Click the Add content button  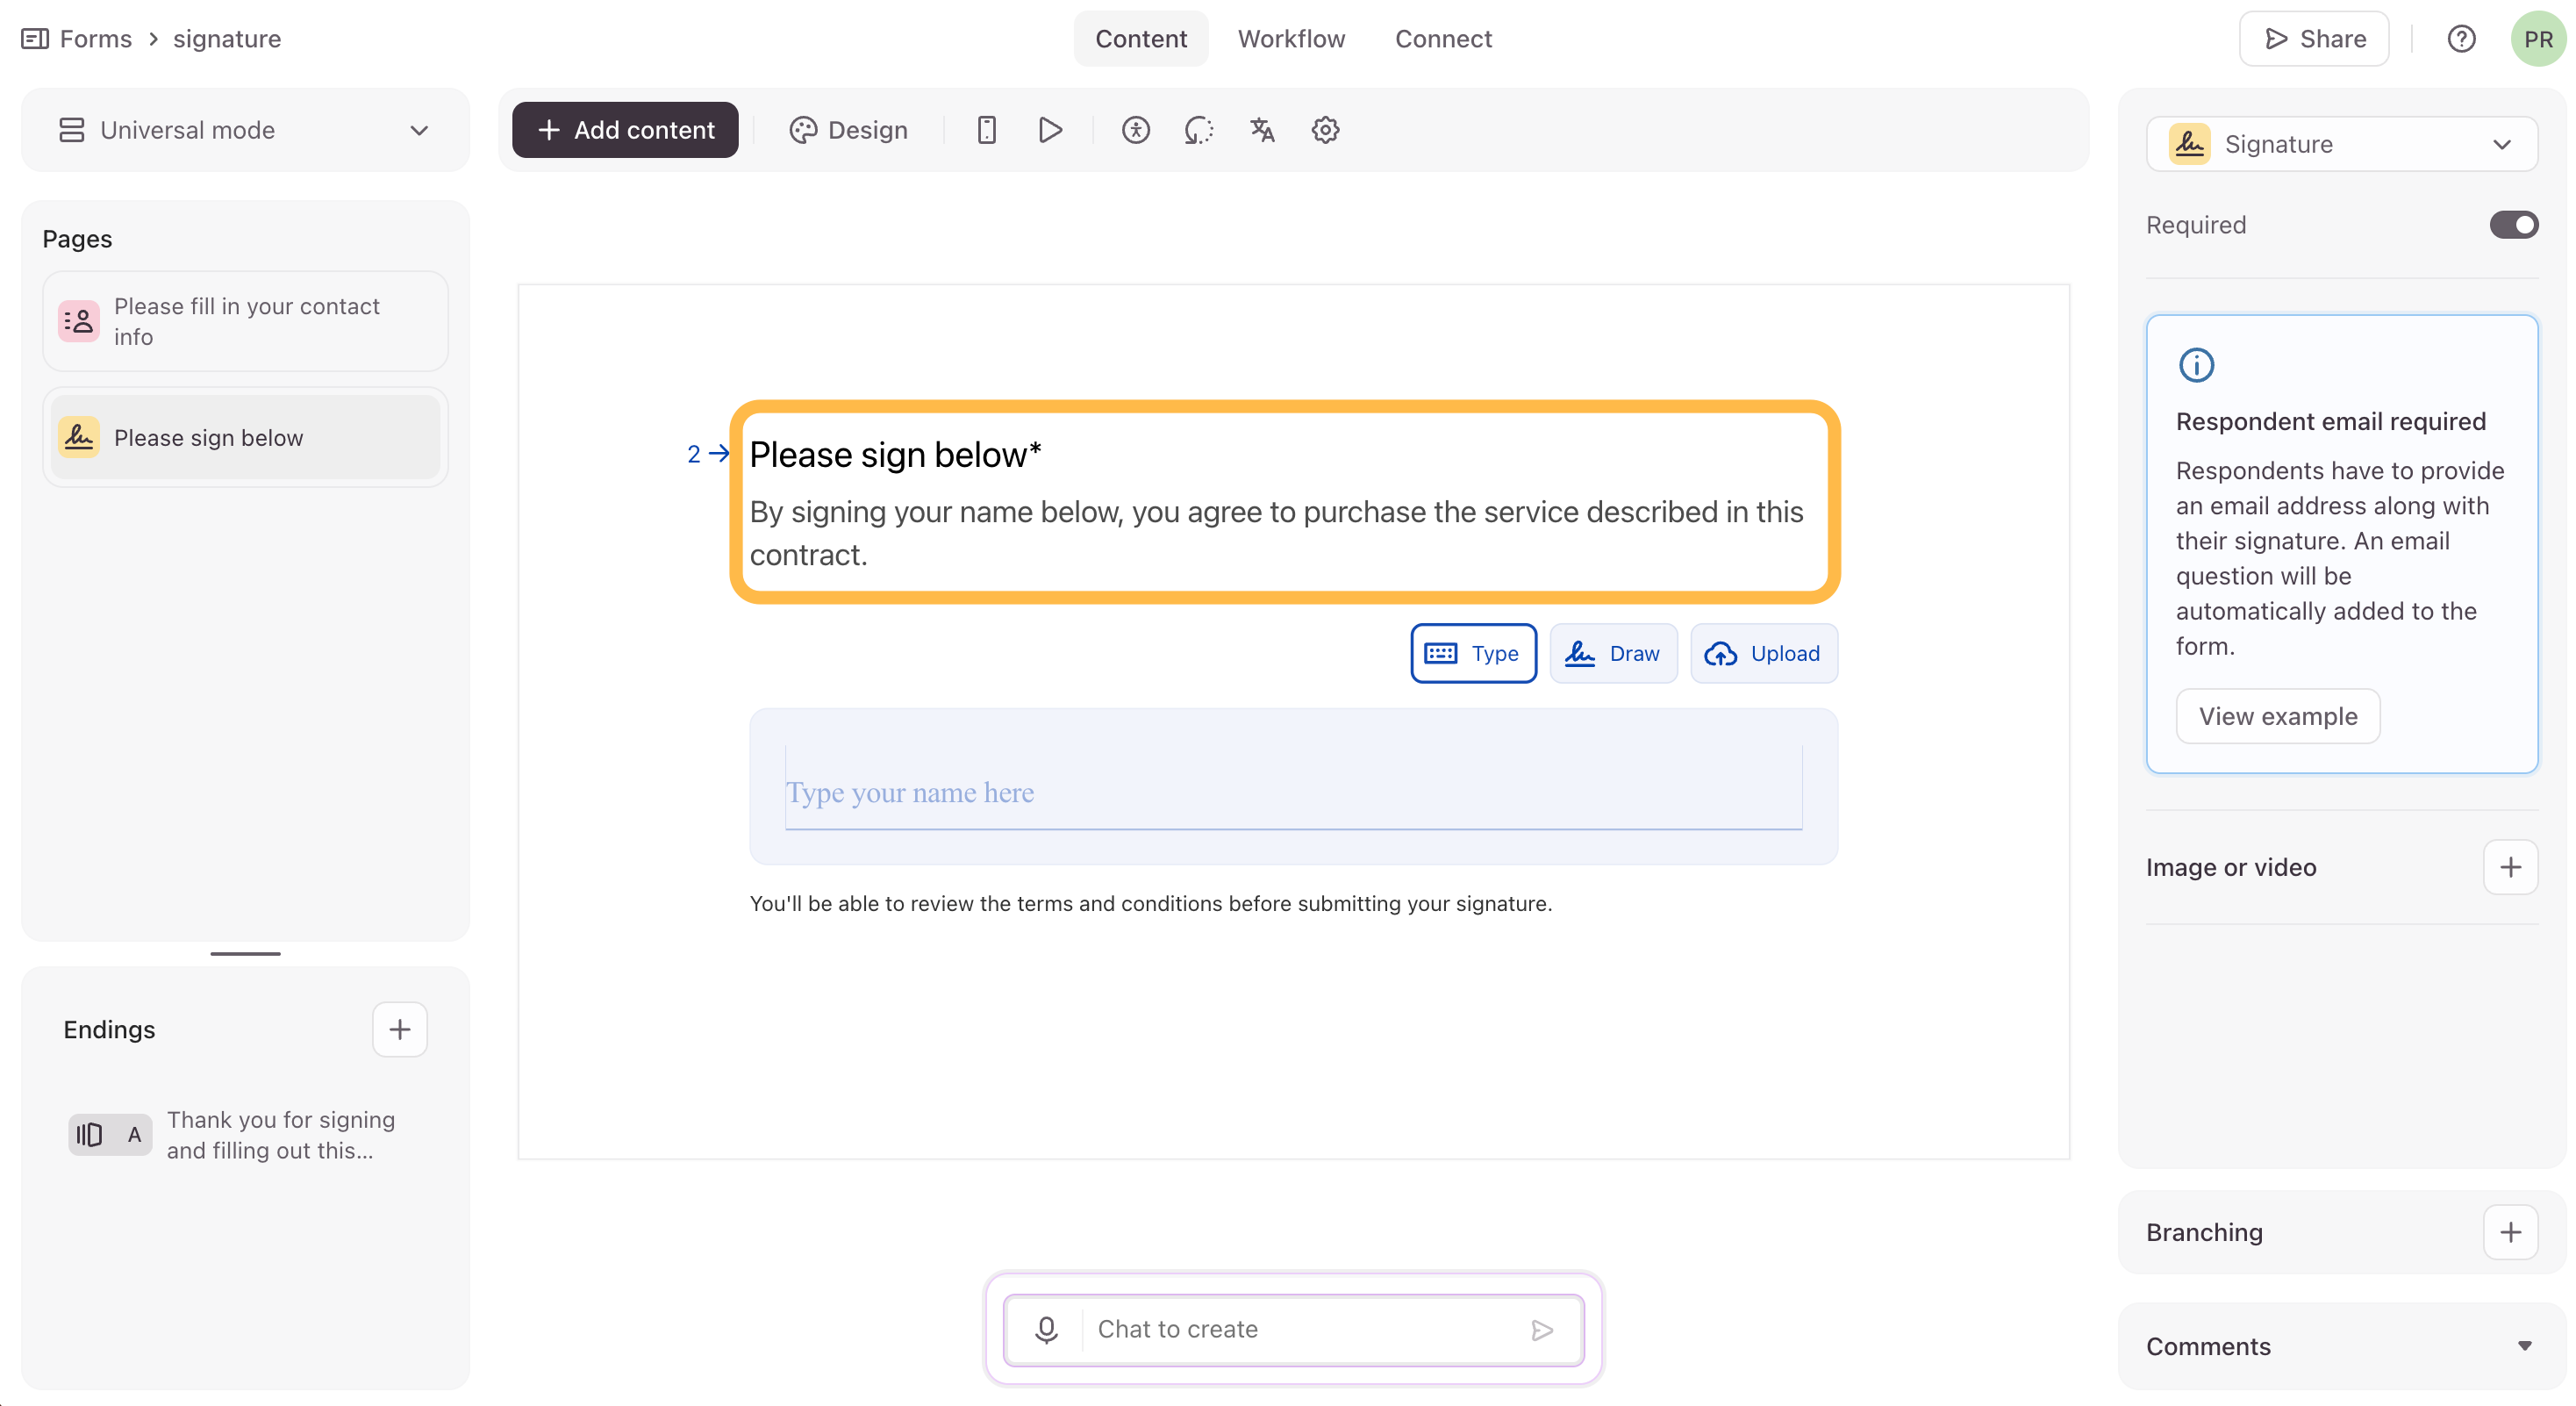(625, 130)
